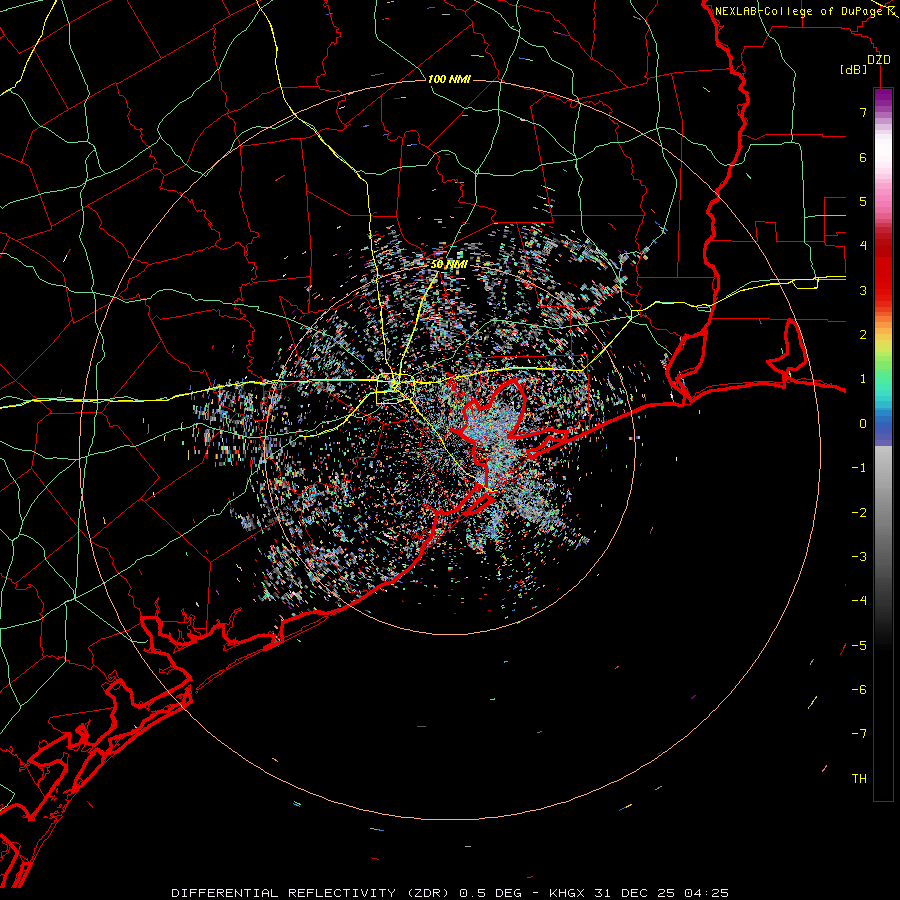Click the -7 value on the color scale
The width and height of the screenshot is (900, 900).
click(x=859, y=734)
